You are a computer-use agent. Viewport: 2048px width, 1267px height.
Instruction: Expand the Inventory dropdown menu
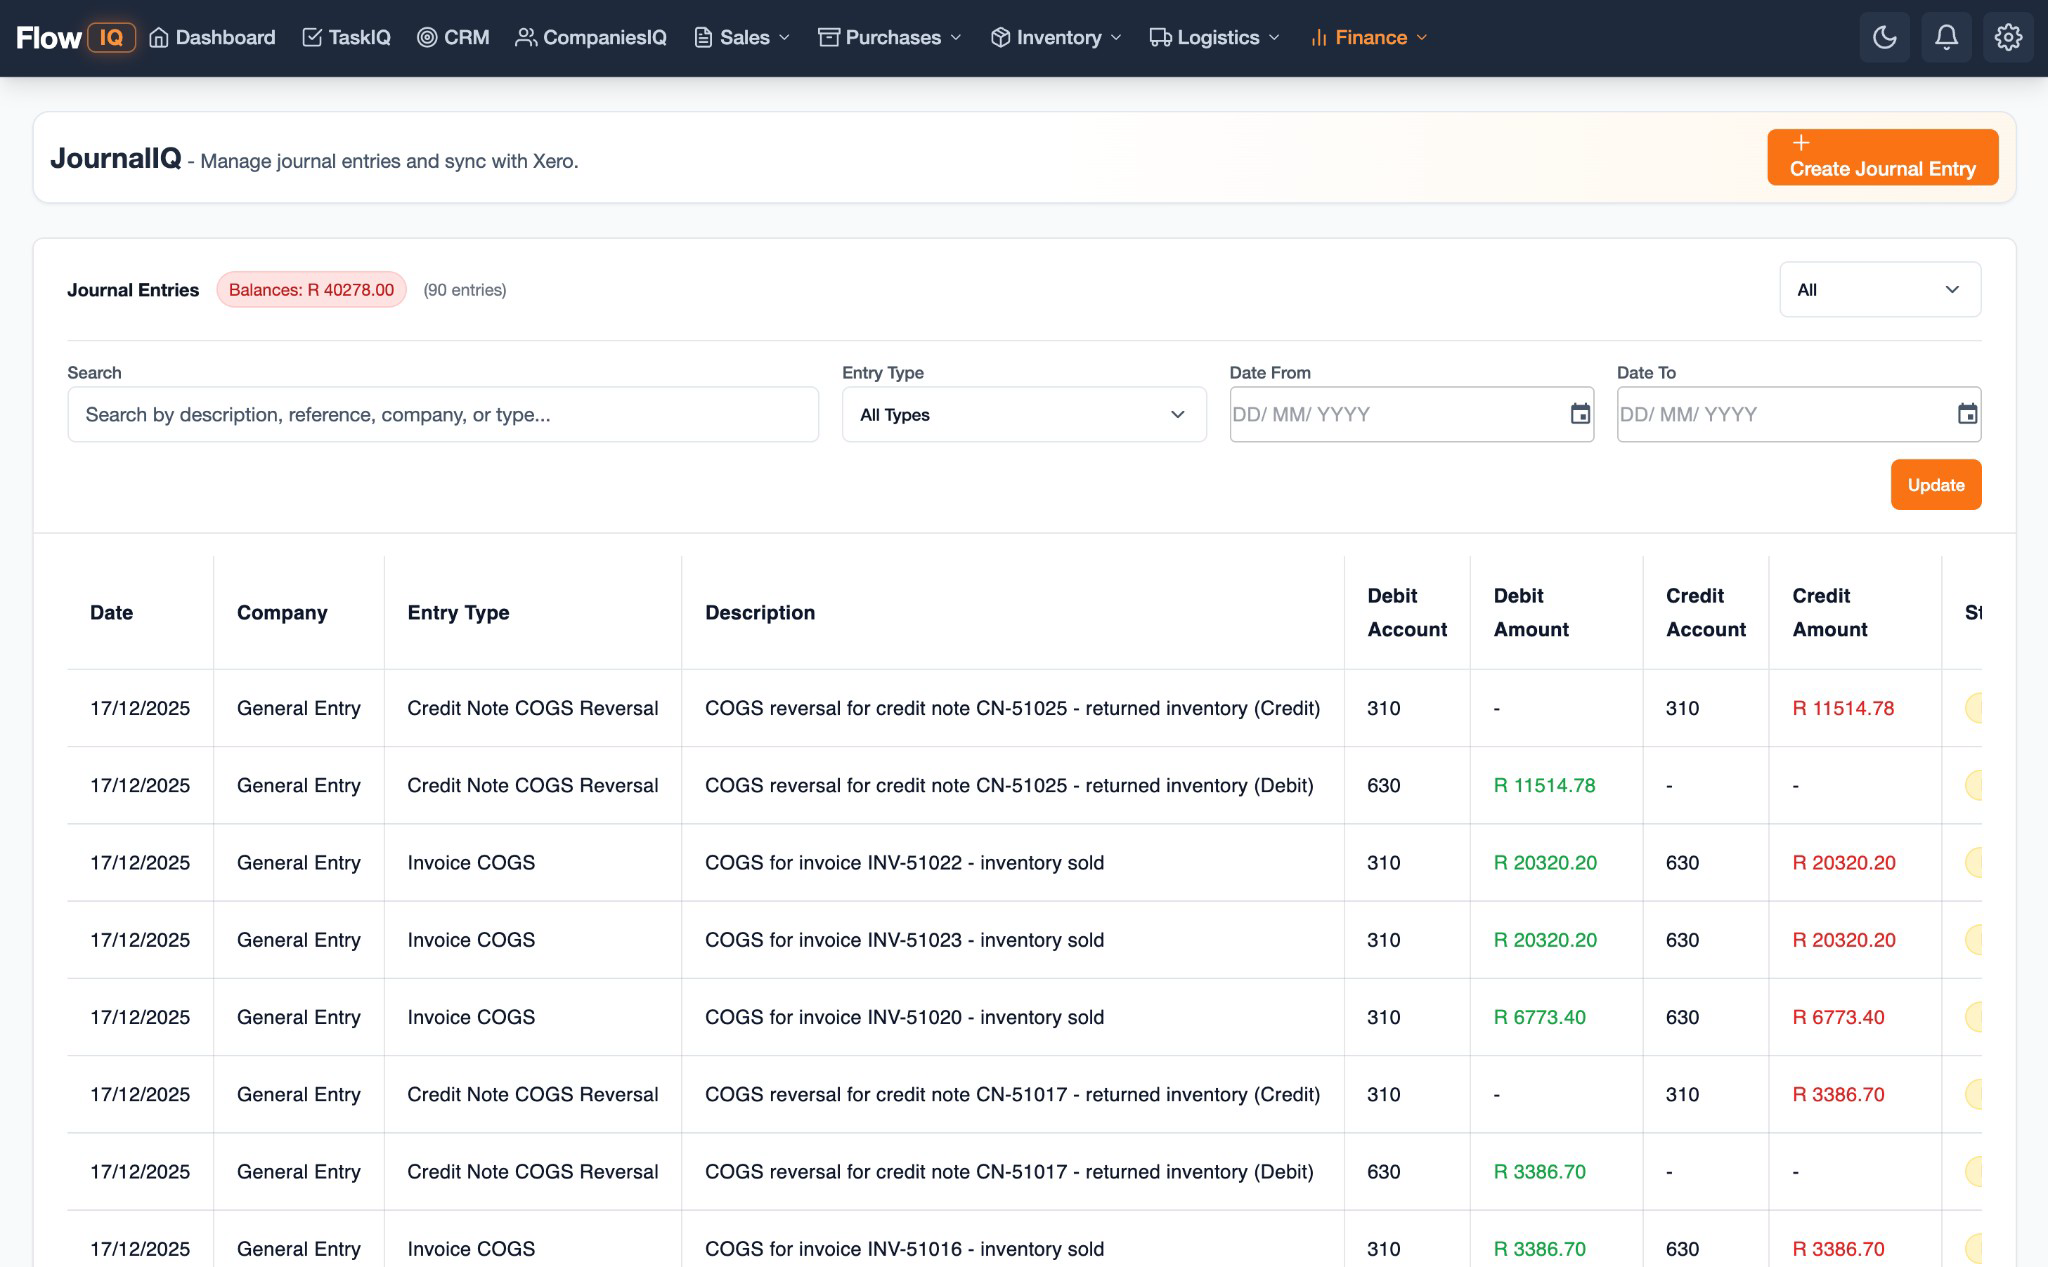1056,38
